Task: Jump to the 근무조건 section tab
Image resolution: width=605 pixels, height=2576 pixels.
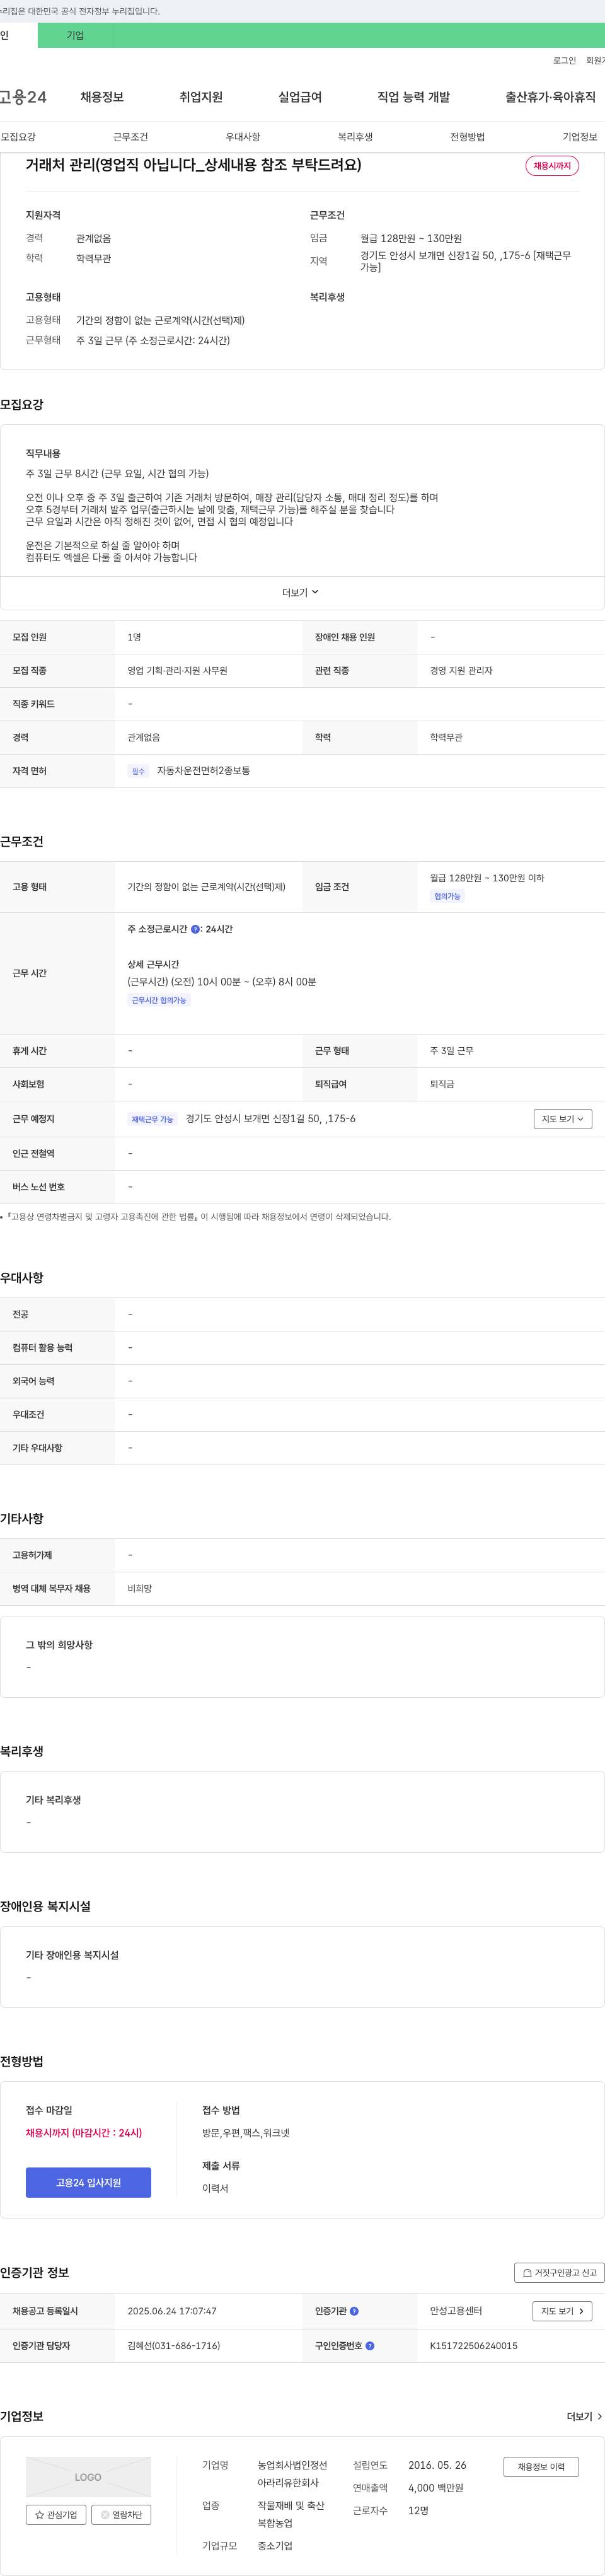Action: 130,137
